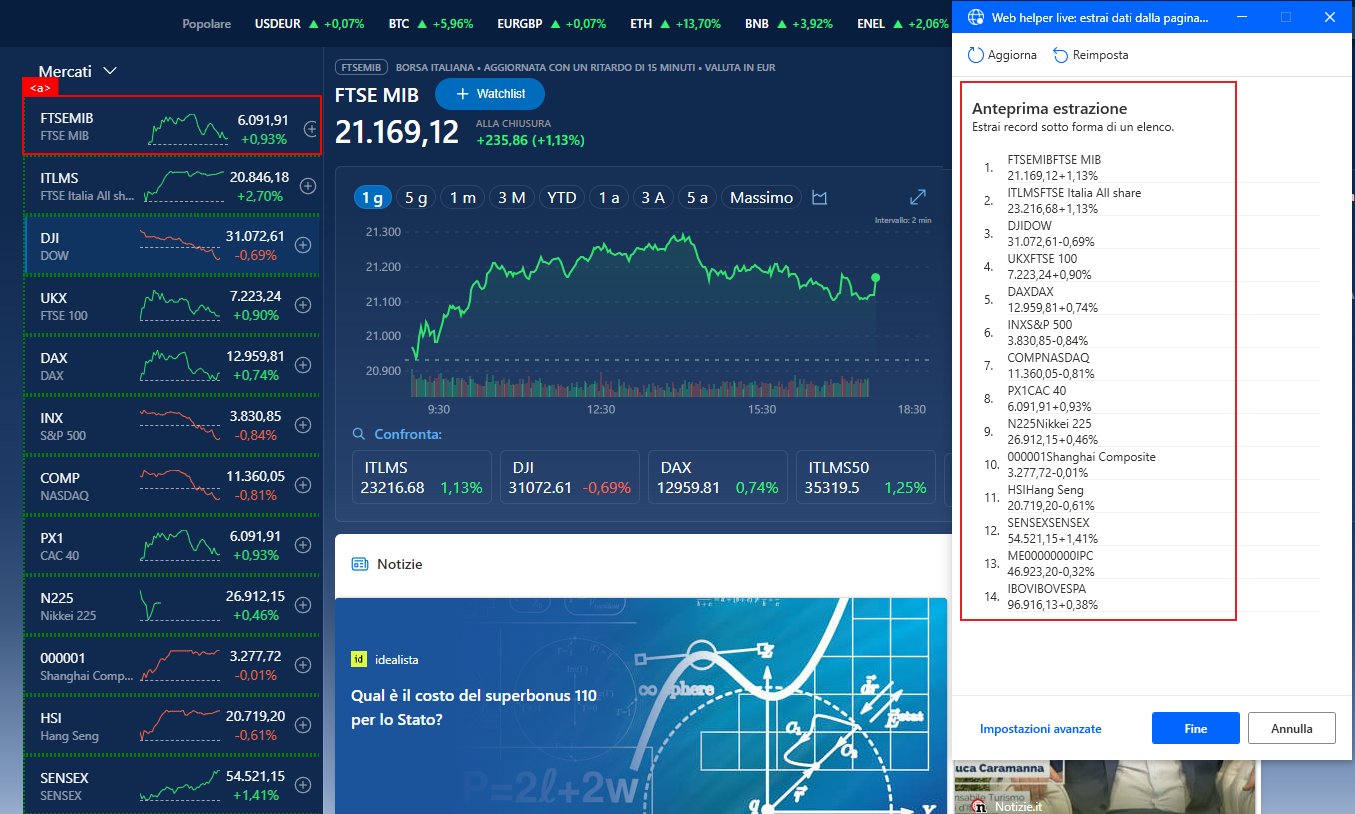Click the Confronta search magnifier icon

pos(359,434)
